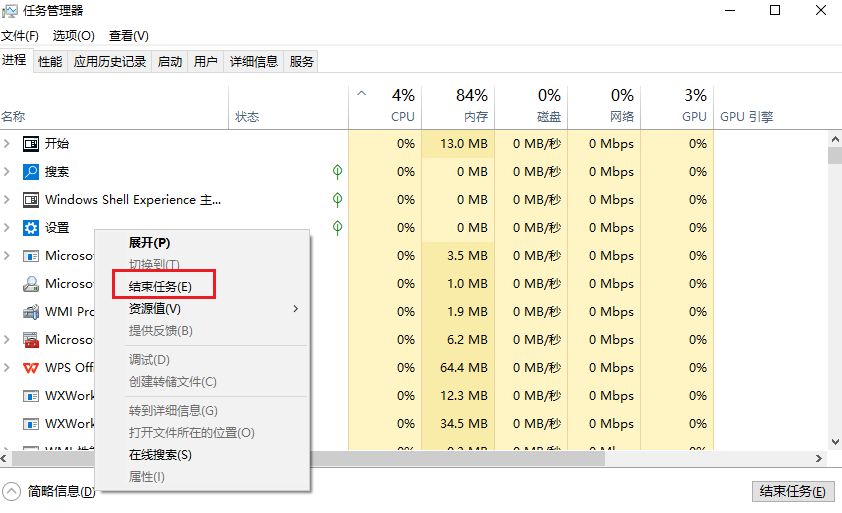Image resolution: width=842 pixels, height=513 pixels.
Task: Click the 简略信息(D) link
Action: click(x=62, y=492)
